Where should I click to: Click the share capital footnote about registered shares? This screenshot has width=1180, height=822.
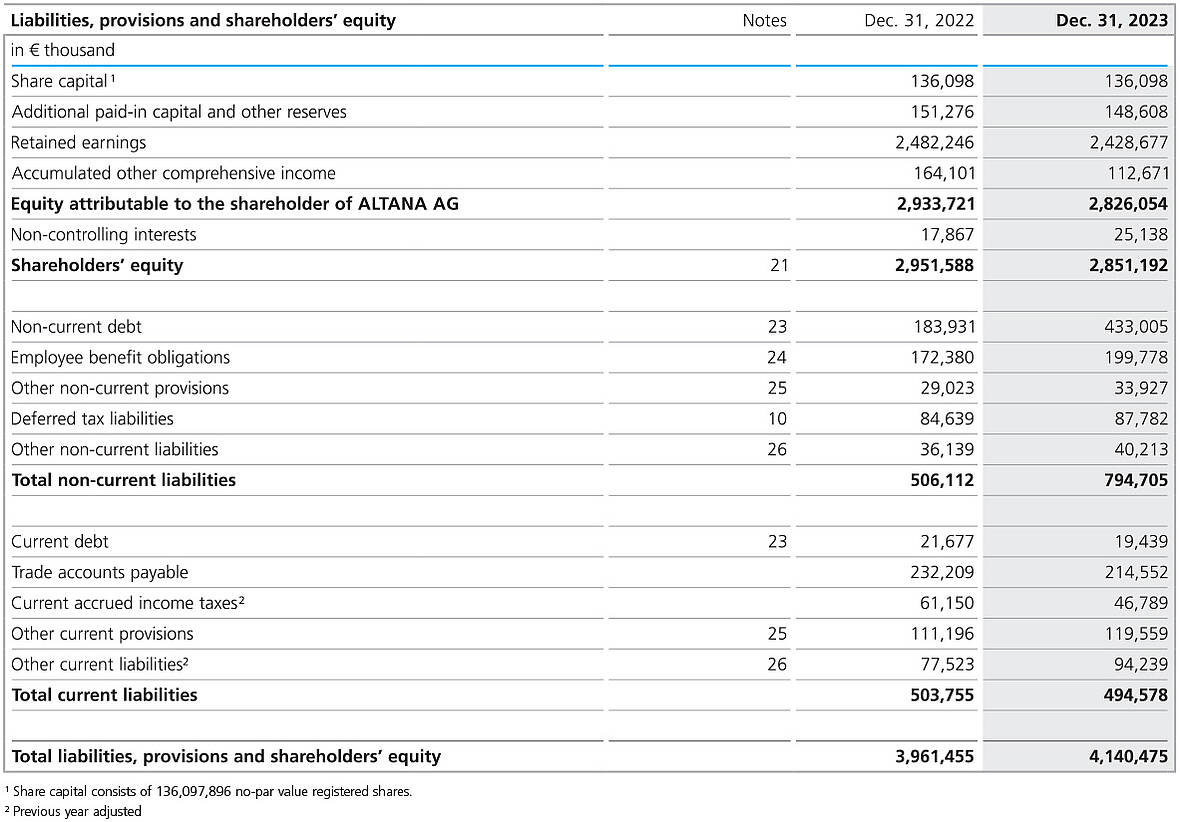coord(210,792)
